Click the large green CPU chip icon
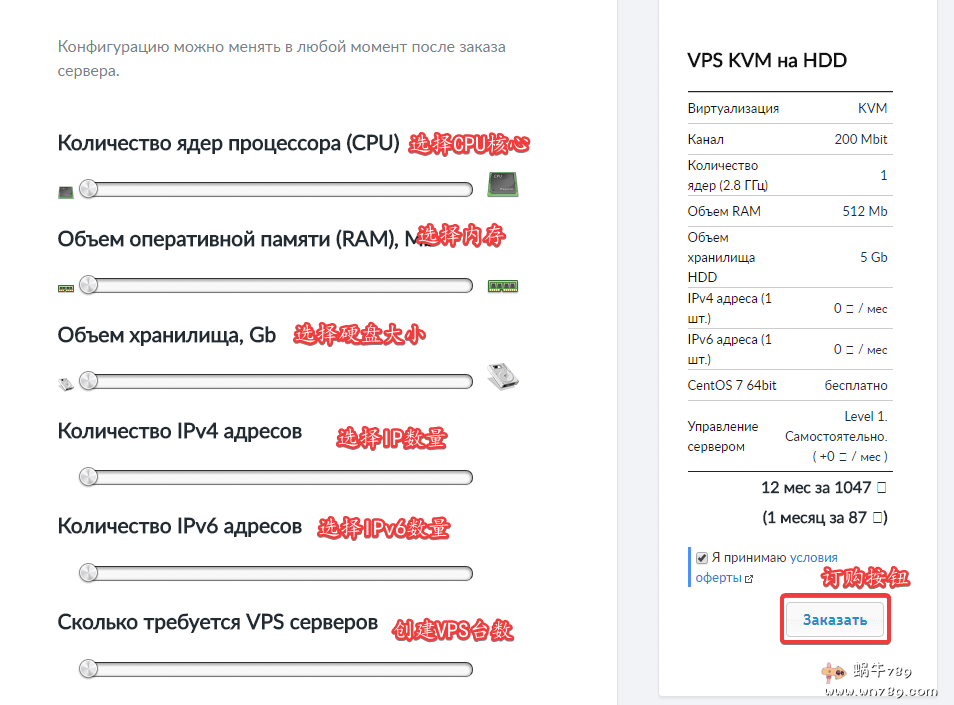 tap(502, 184)
